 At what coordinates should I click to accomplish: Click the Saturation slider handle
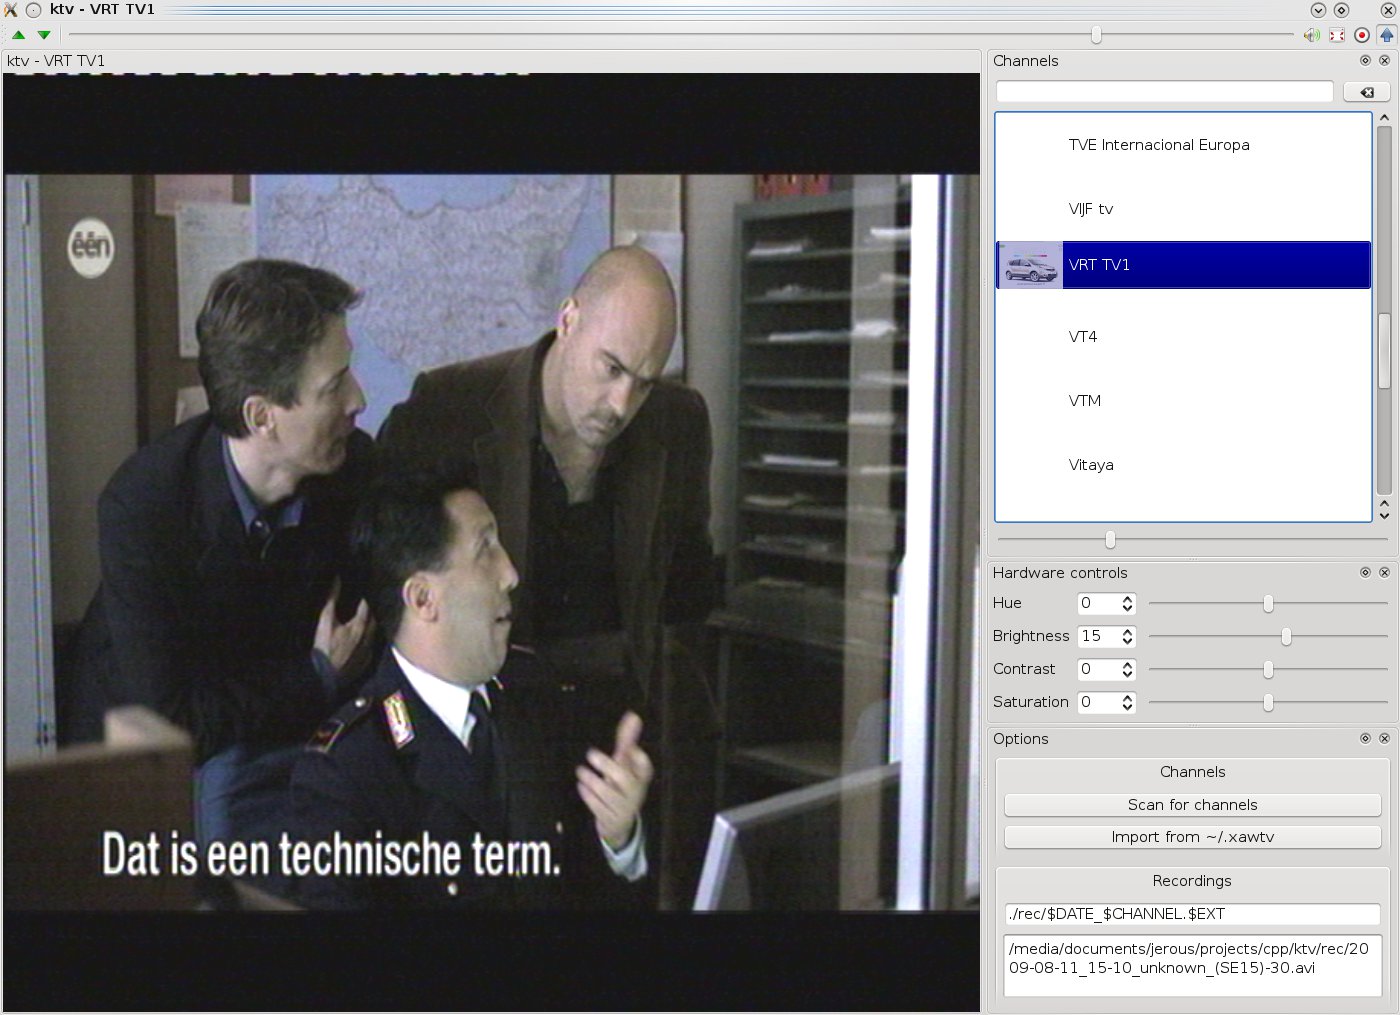click(1268, 703)
